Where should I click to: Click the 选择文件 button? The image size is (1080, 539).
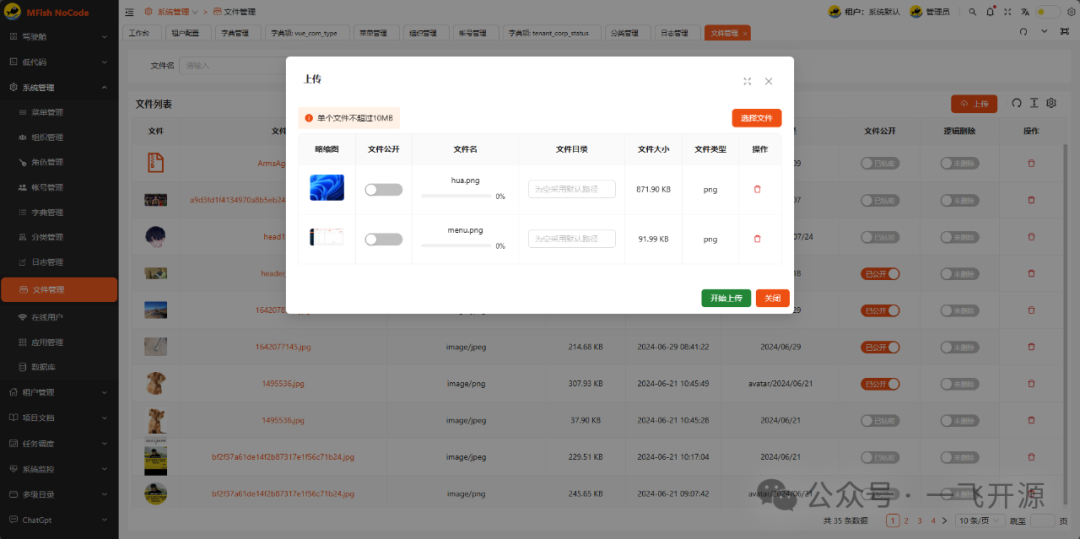click(756, 118)
